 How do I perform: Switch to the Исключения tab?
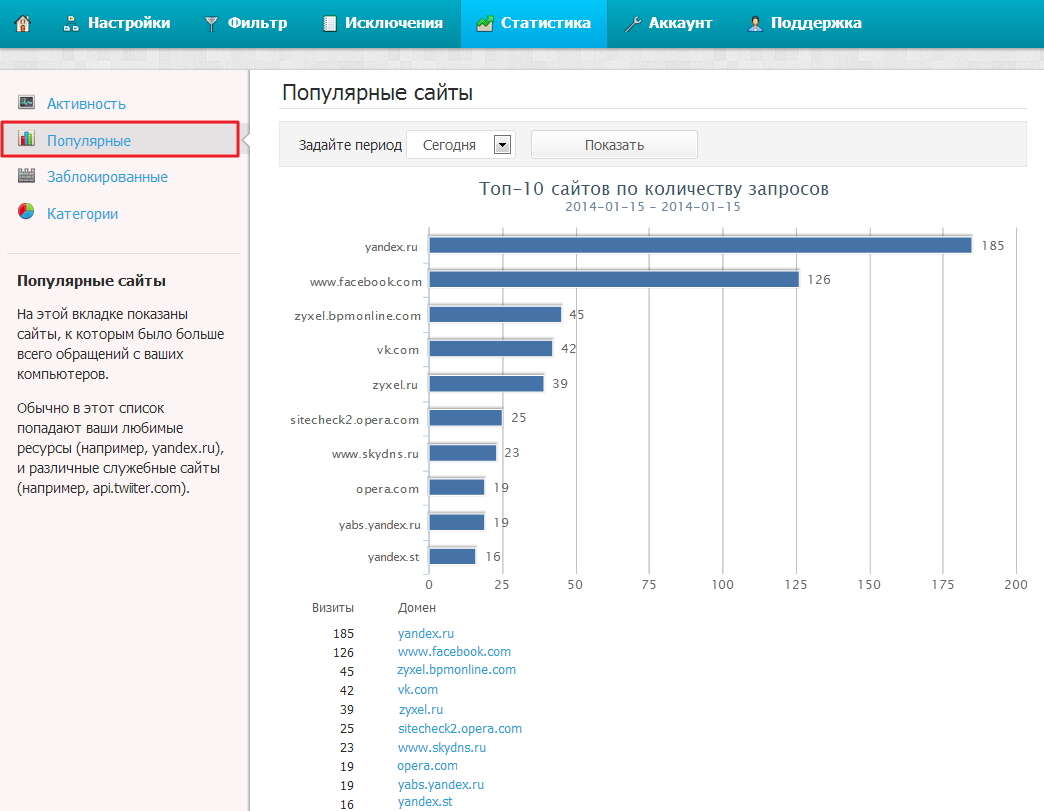[382, 23]
